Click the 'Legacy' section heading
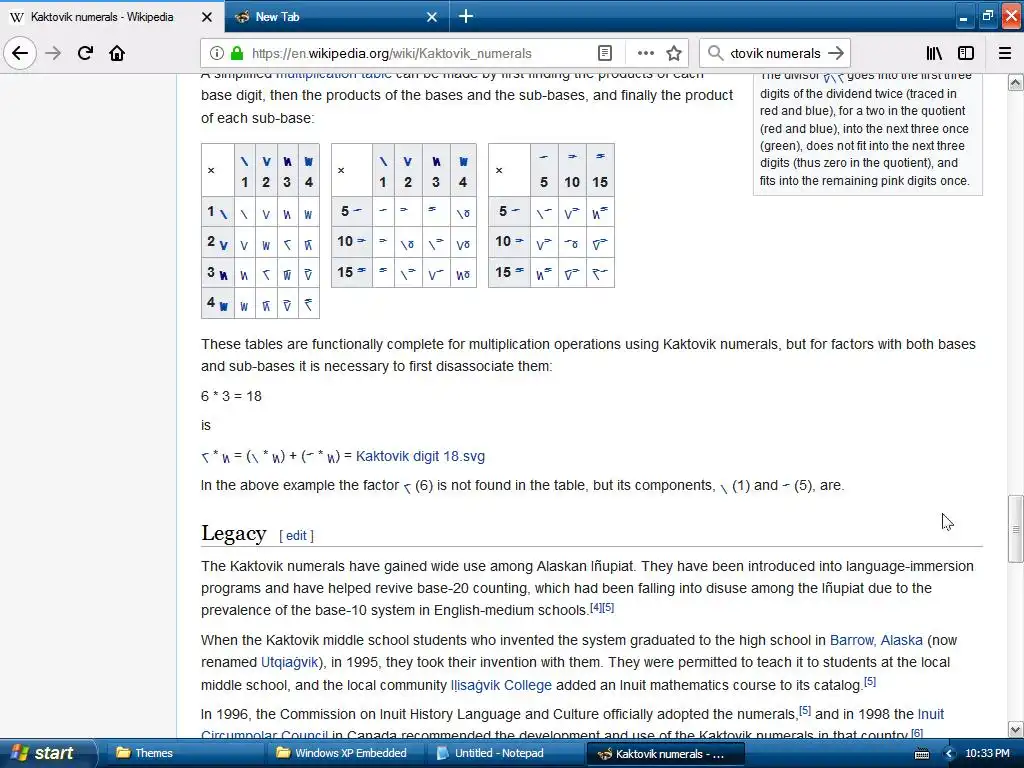The width and height of the screenshot is (1024, 768). click(x=234, y=533)
